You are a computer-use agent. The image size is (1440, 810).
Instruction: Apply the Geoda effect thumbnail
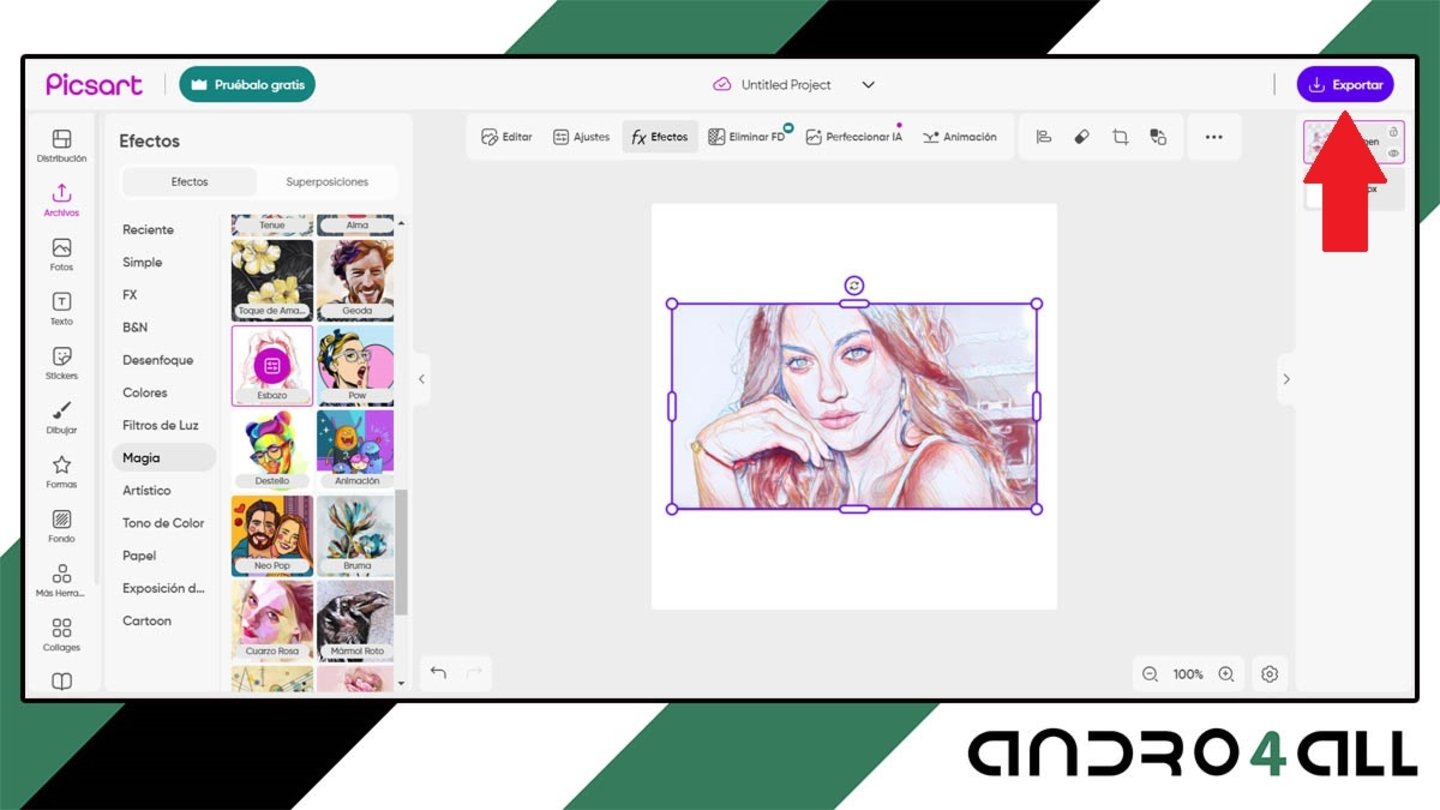tap(356, 280)
